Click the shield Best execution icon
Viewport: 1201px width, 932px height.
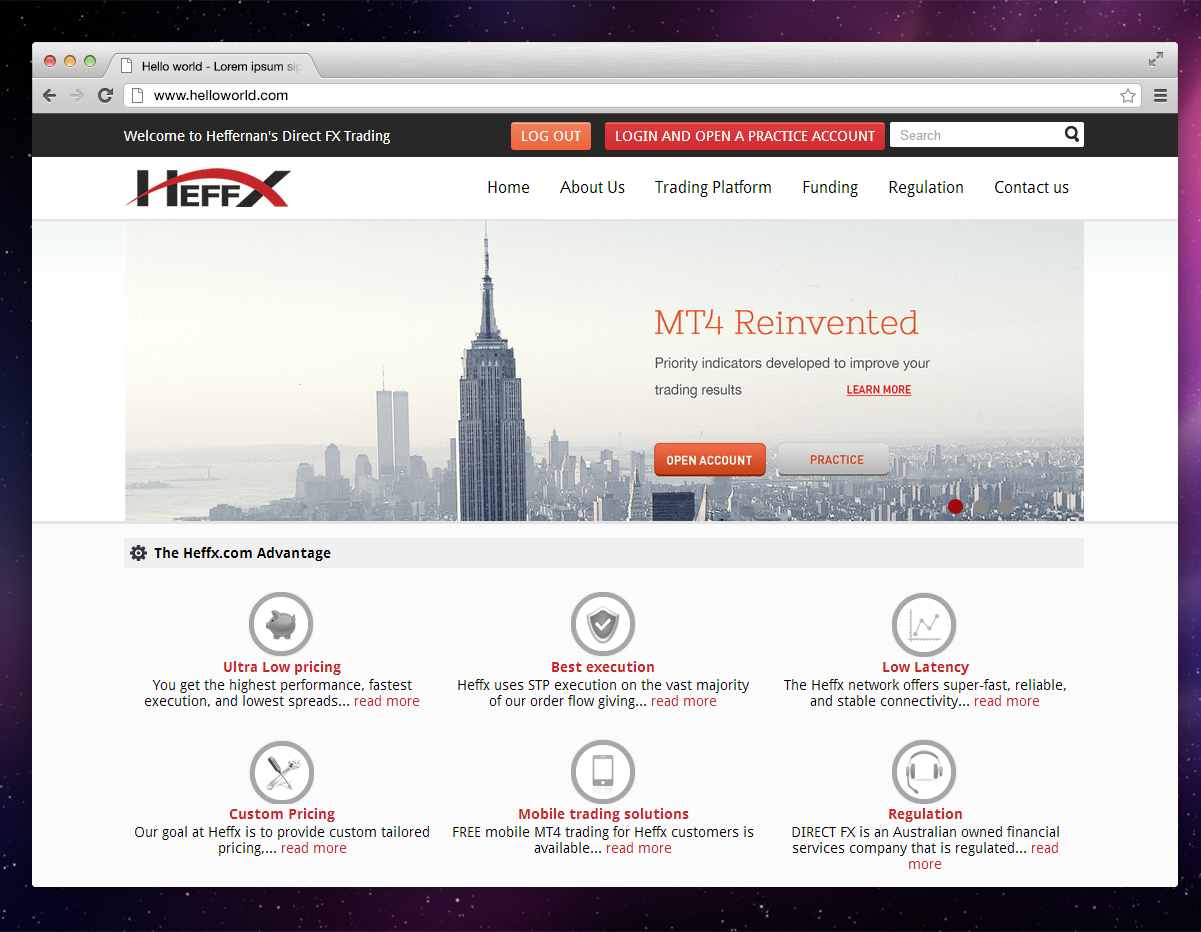603,625
